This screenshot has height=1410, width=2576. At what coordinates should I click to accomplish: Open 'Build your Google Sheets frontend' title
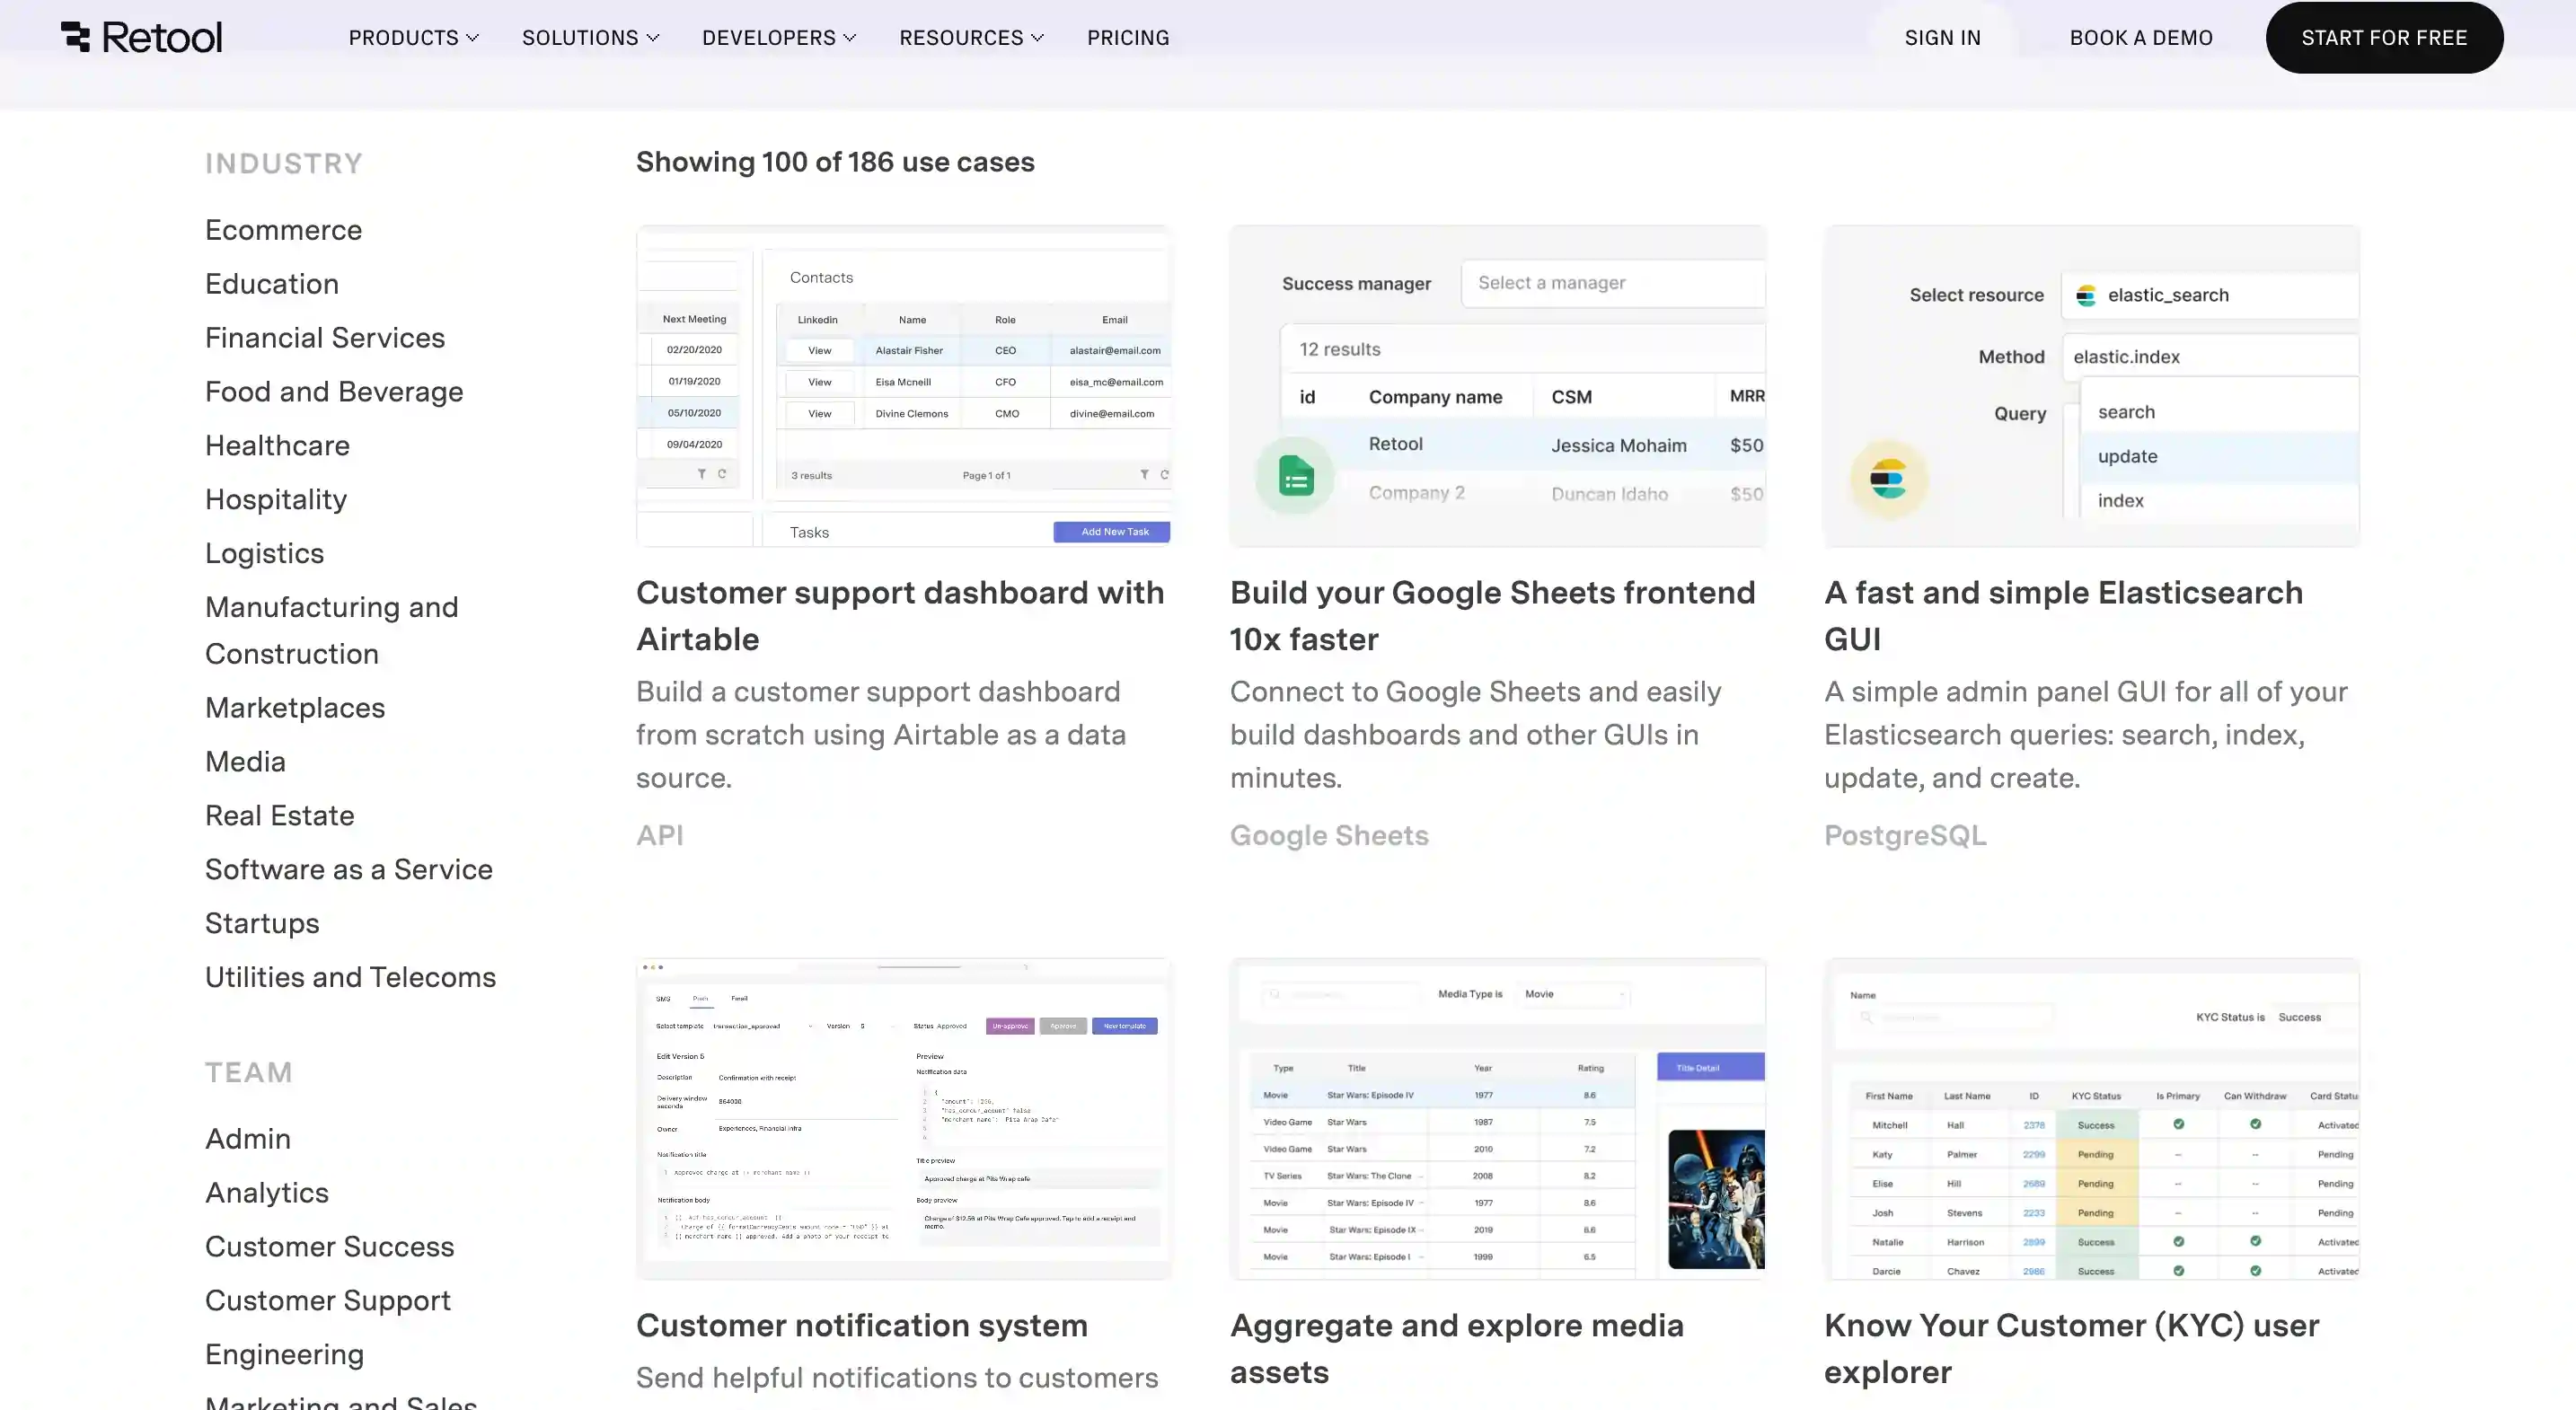1492,616
